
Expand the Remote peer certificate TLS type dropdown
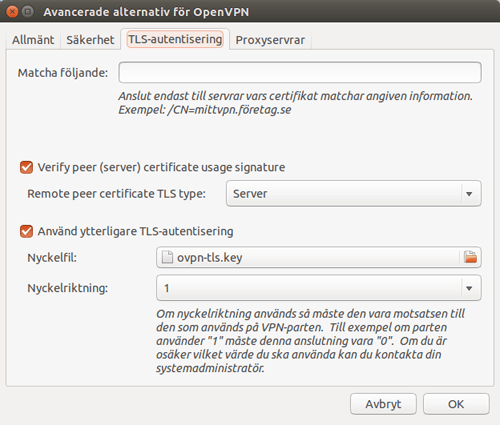tap(354, 194)
